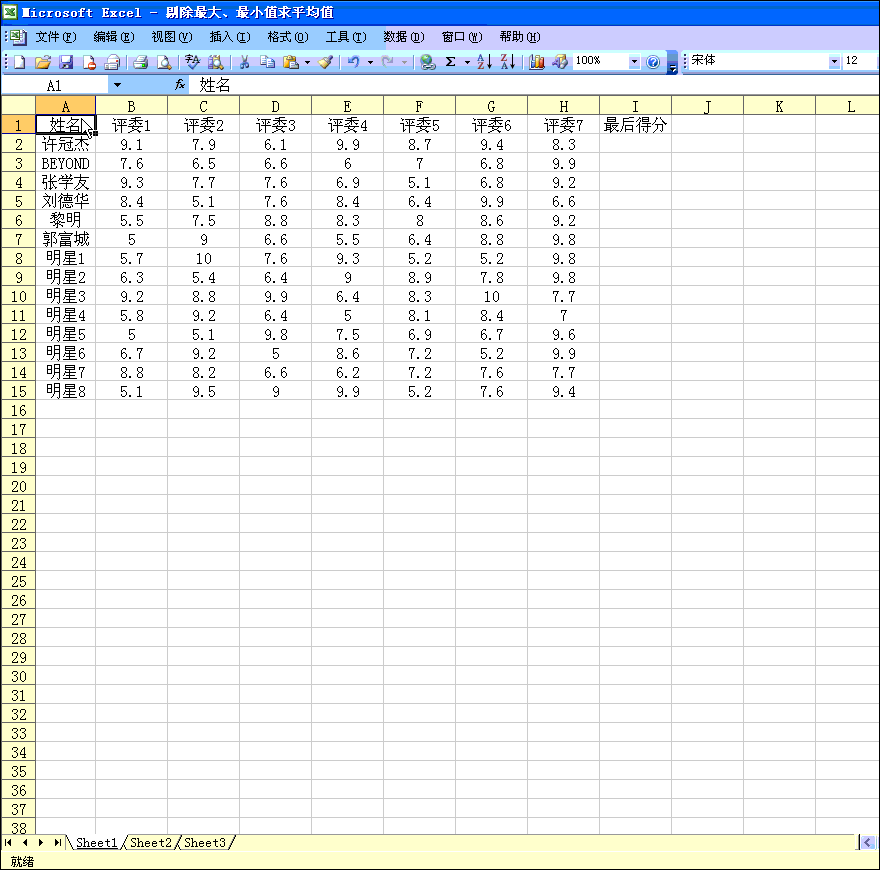Open the 数据 (Data) menu

click(x=403, y=37)
